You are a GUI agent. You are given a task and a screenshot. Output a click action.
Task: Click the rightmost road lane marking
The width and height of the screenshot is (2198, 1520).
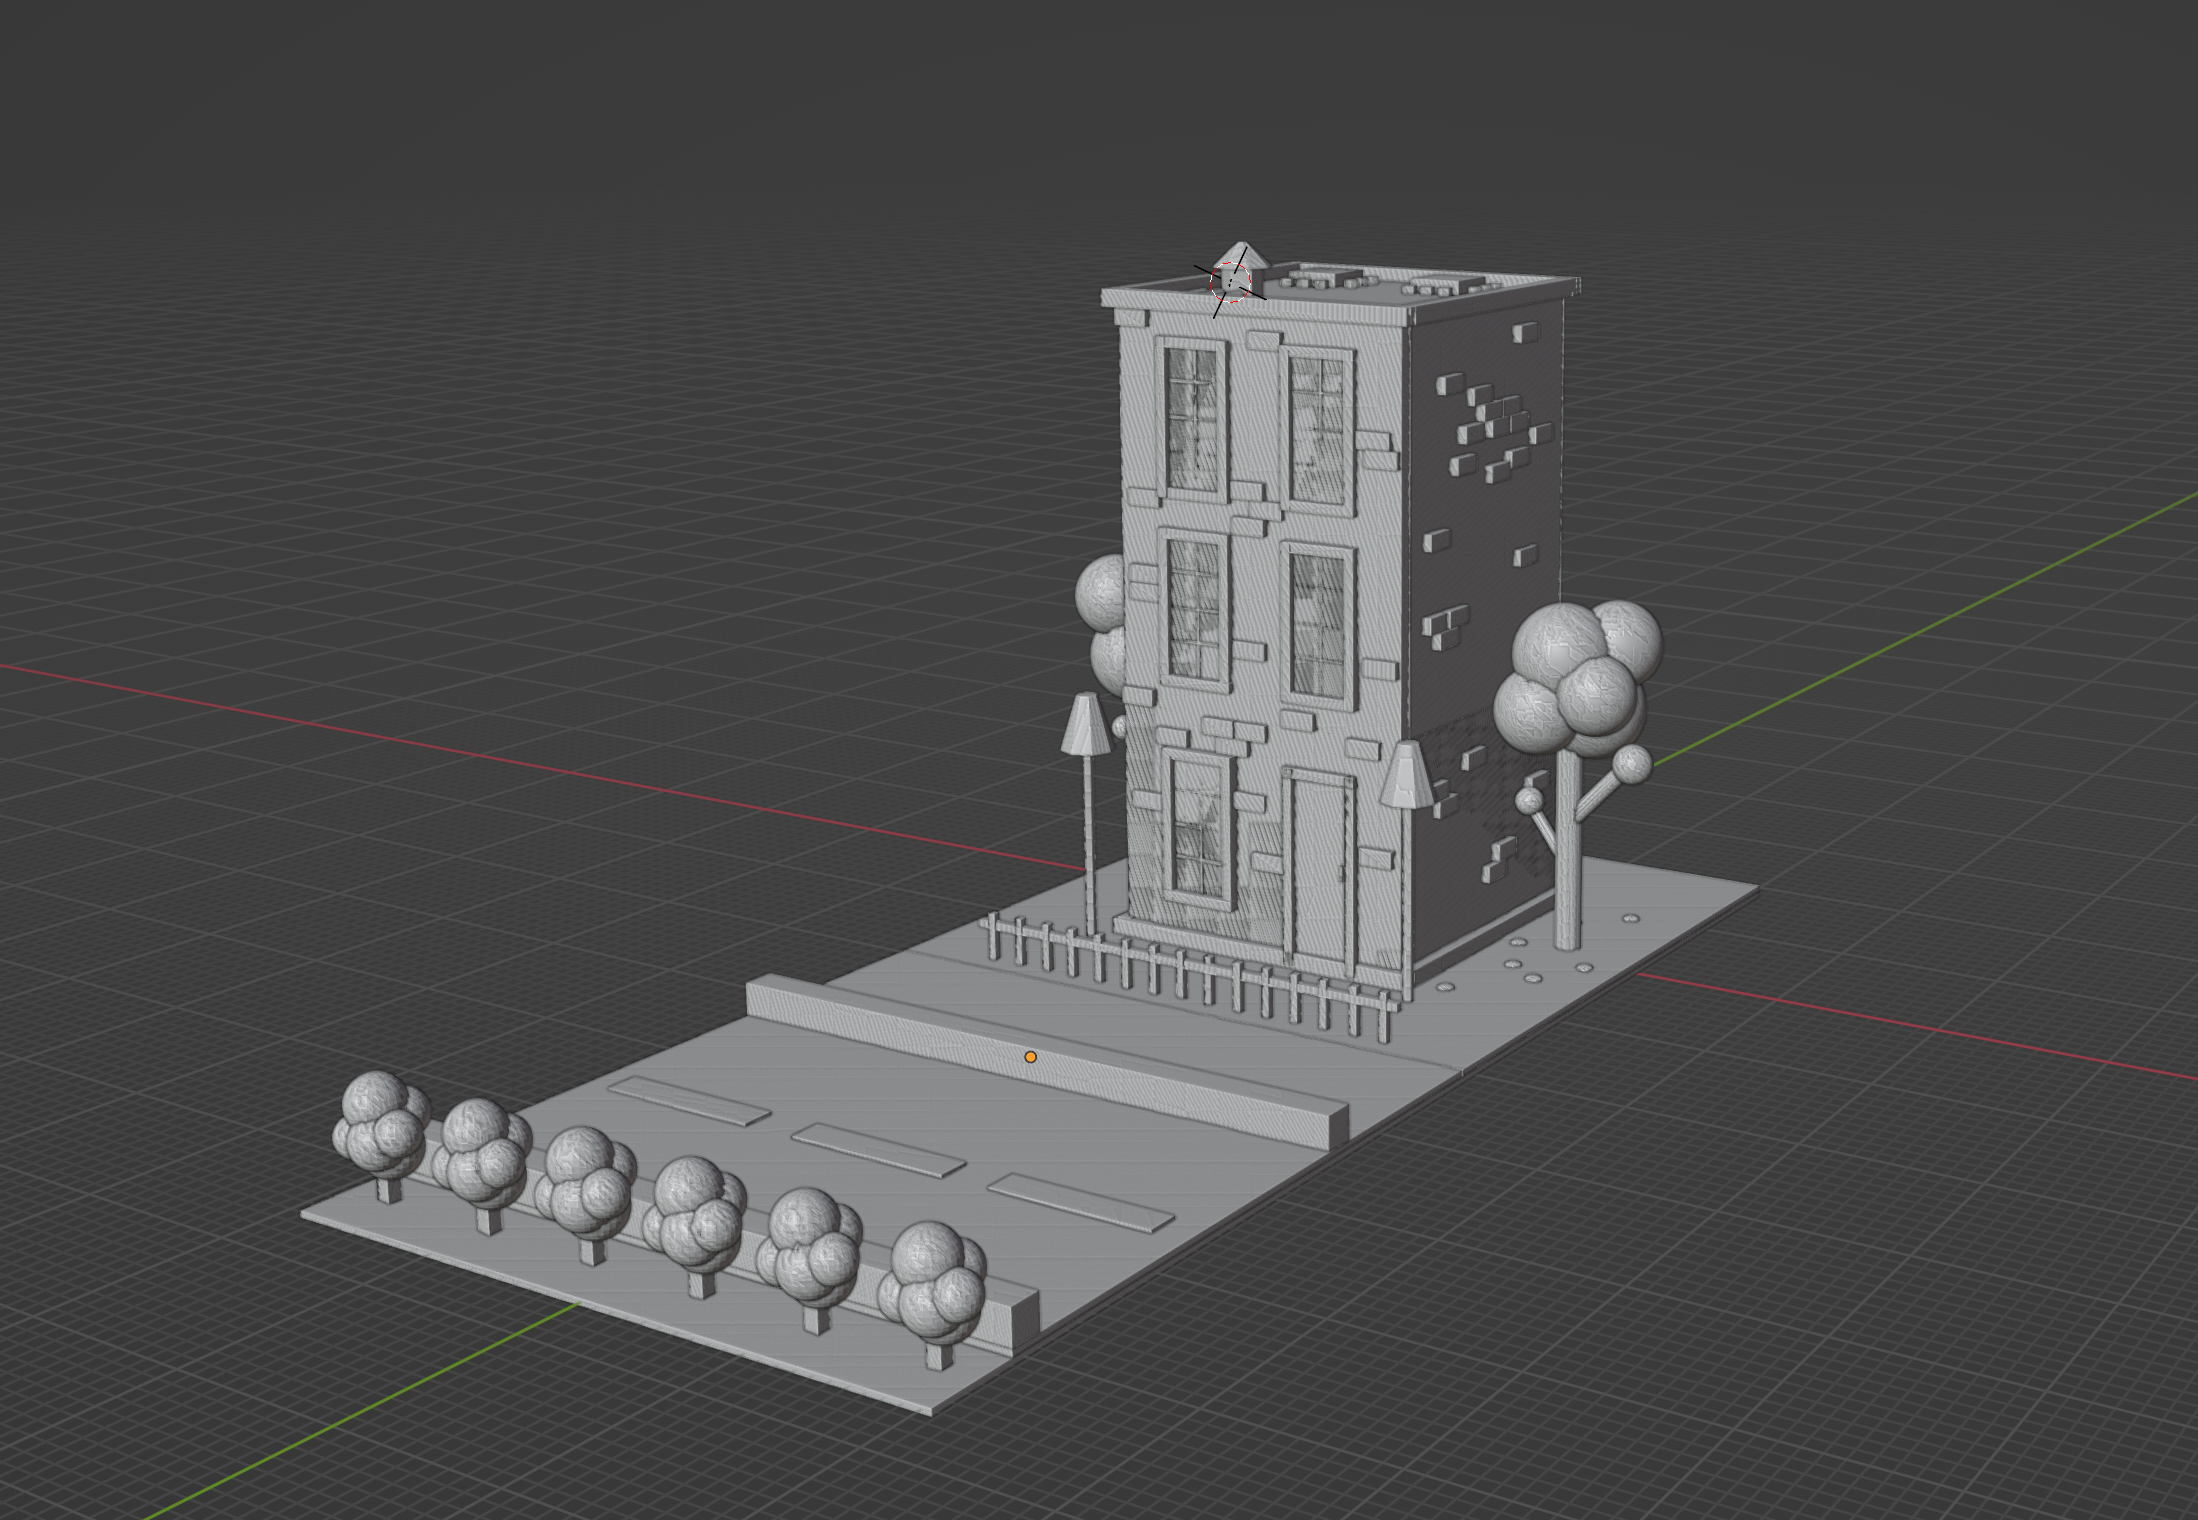pos(1080,1203)
